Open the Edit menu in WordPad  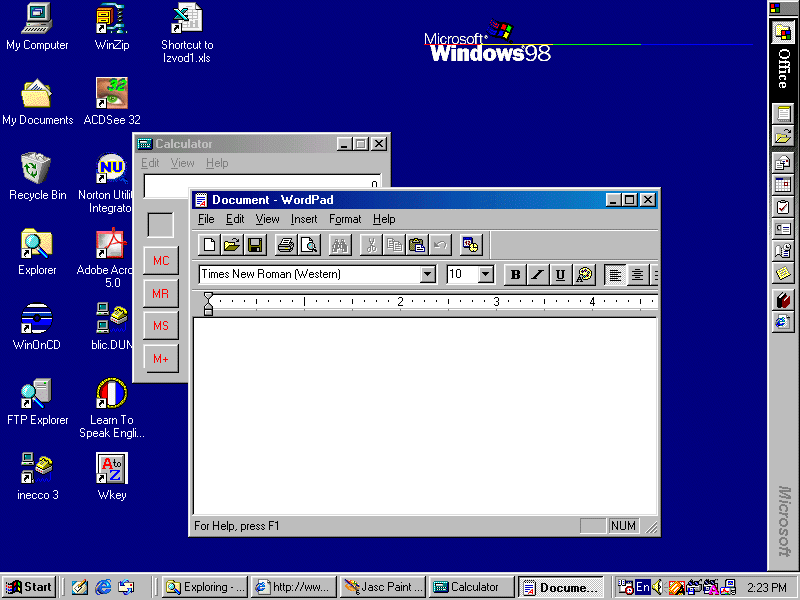[x=235, y=219]
